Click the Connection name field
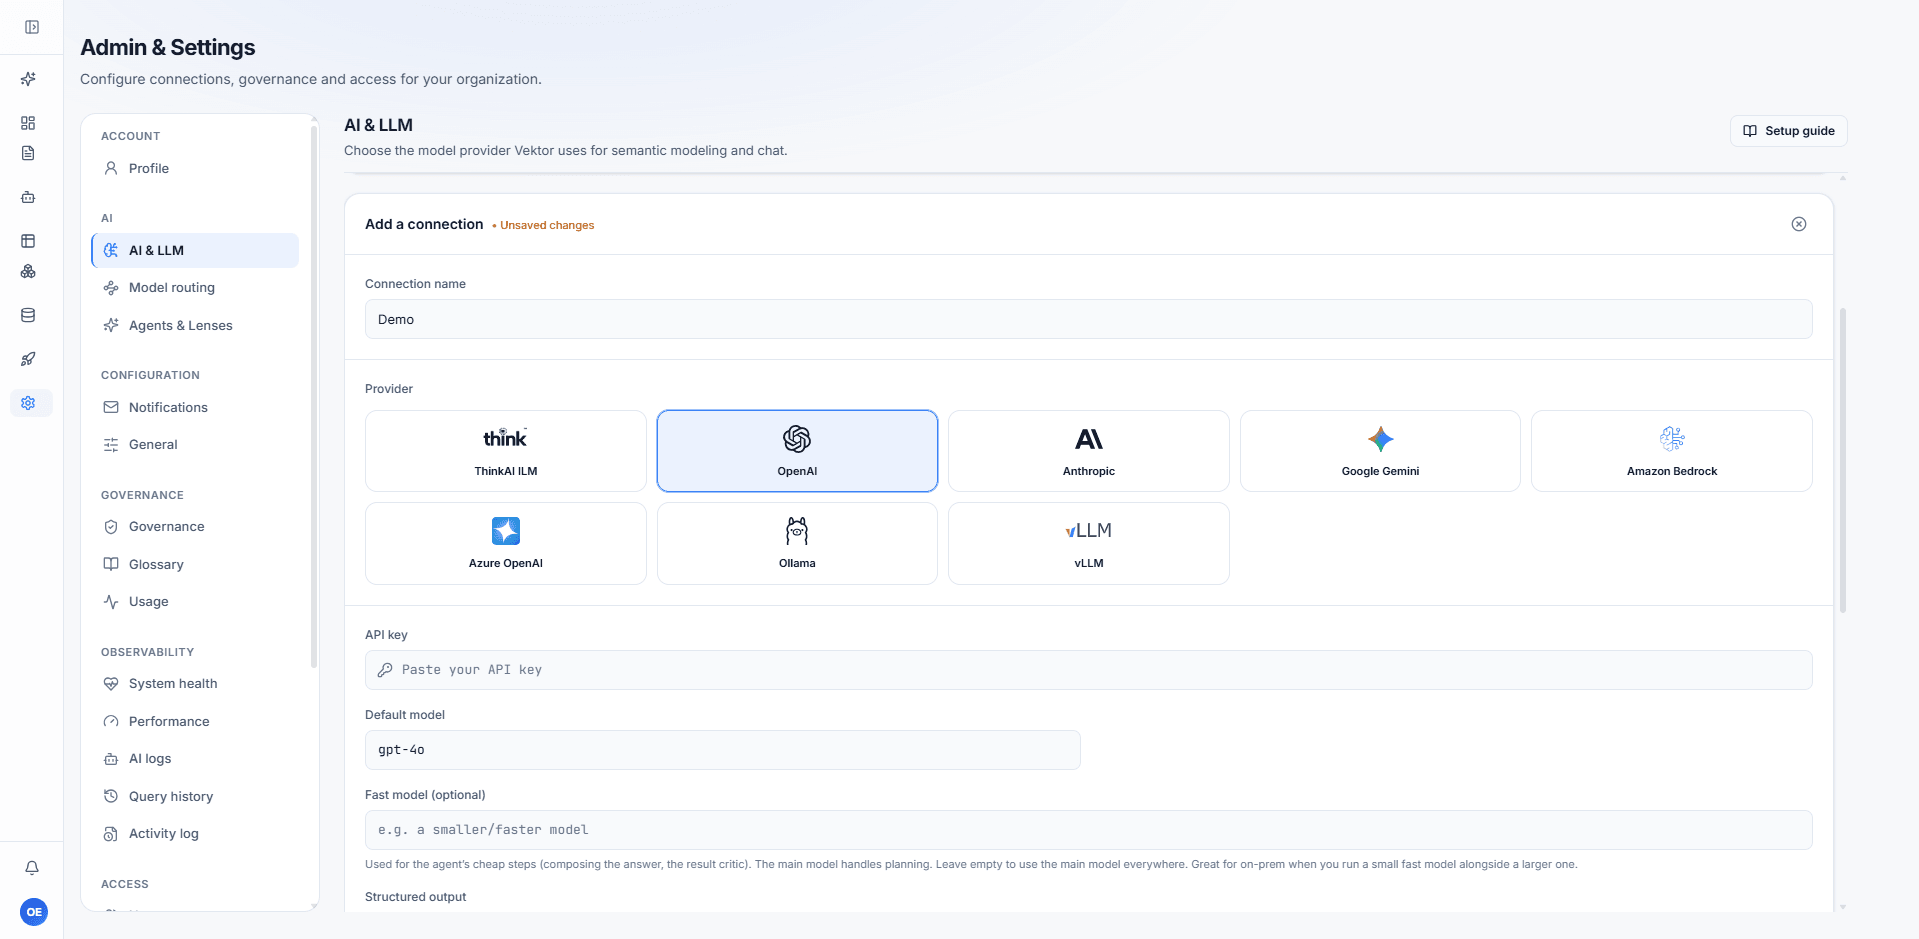1919x939 pixels. coord(1088,319)
